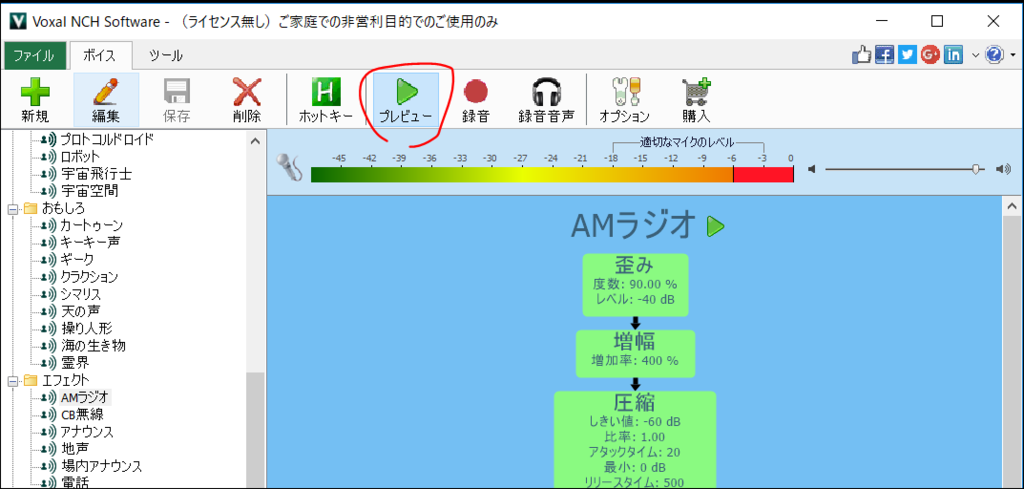Select the AMラジオ voice

(x=85, y=397)
